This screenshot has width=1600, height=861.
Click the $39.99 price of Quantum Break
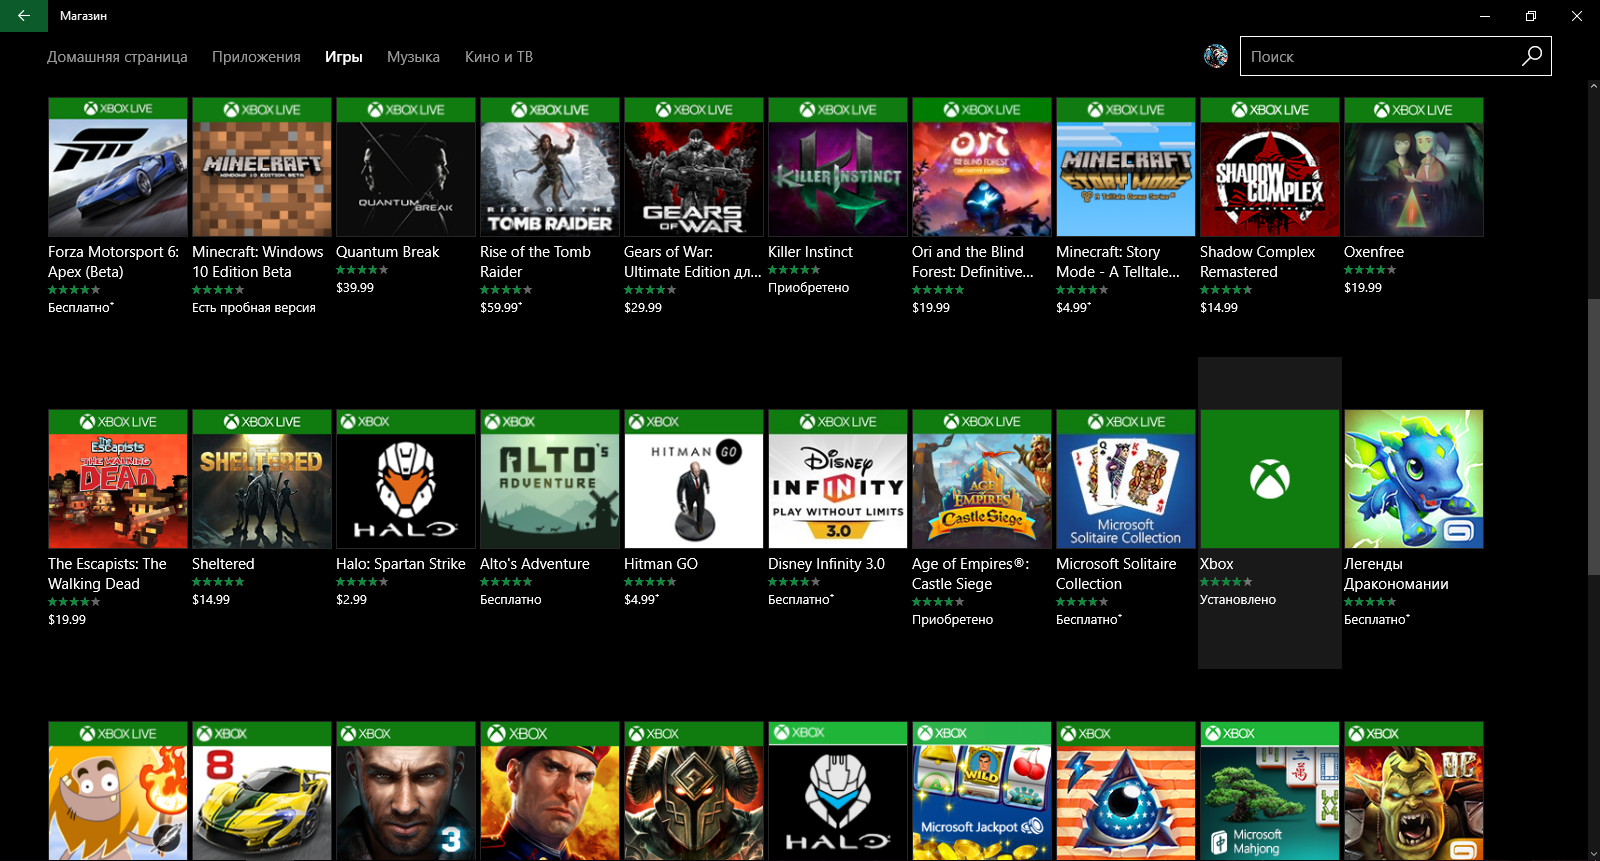[355, 288]
